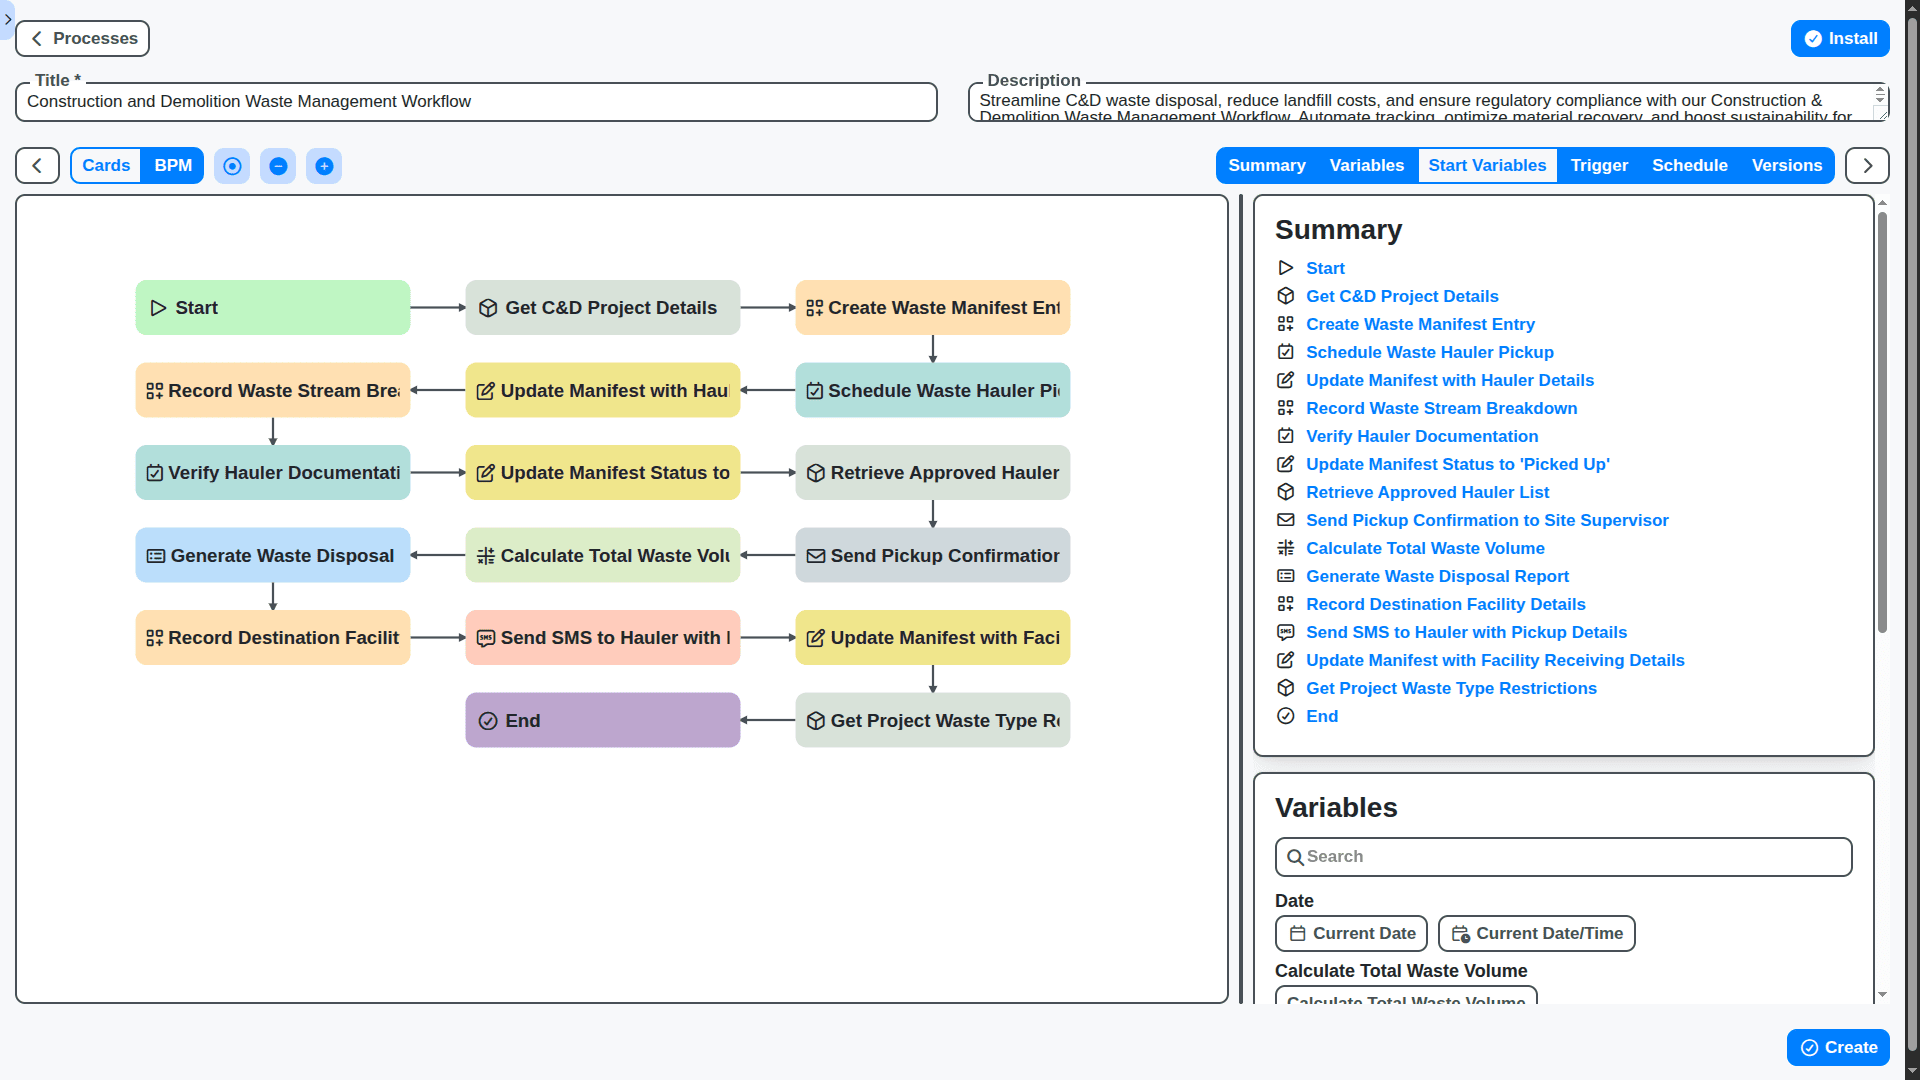Toggle the Install option at top right
The height and width of the screenshot is (1080, 1920).
click(1840, 38)
